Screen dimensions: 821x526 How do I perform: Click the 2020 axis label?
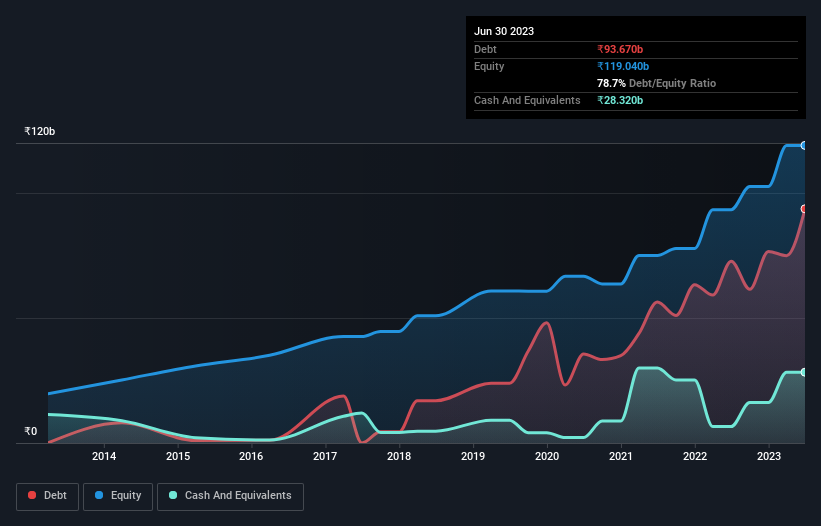547,456
